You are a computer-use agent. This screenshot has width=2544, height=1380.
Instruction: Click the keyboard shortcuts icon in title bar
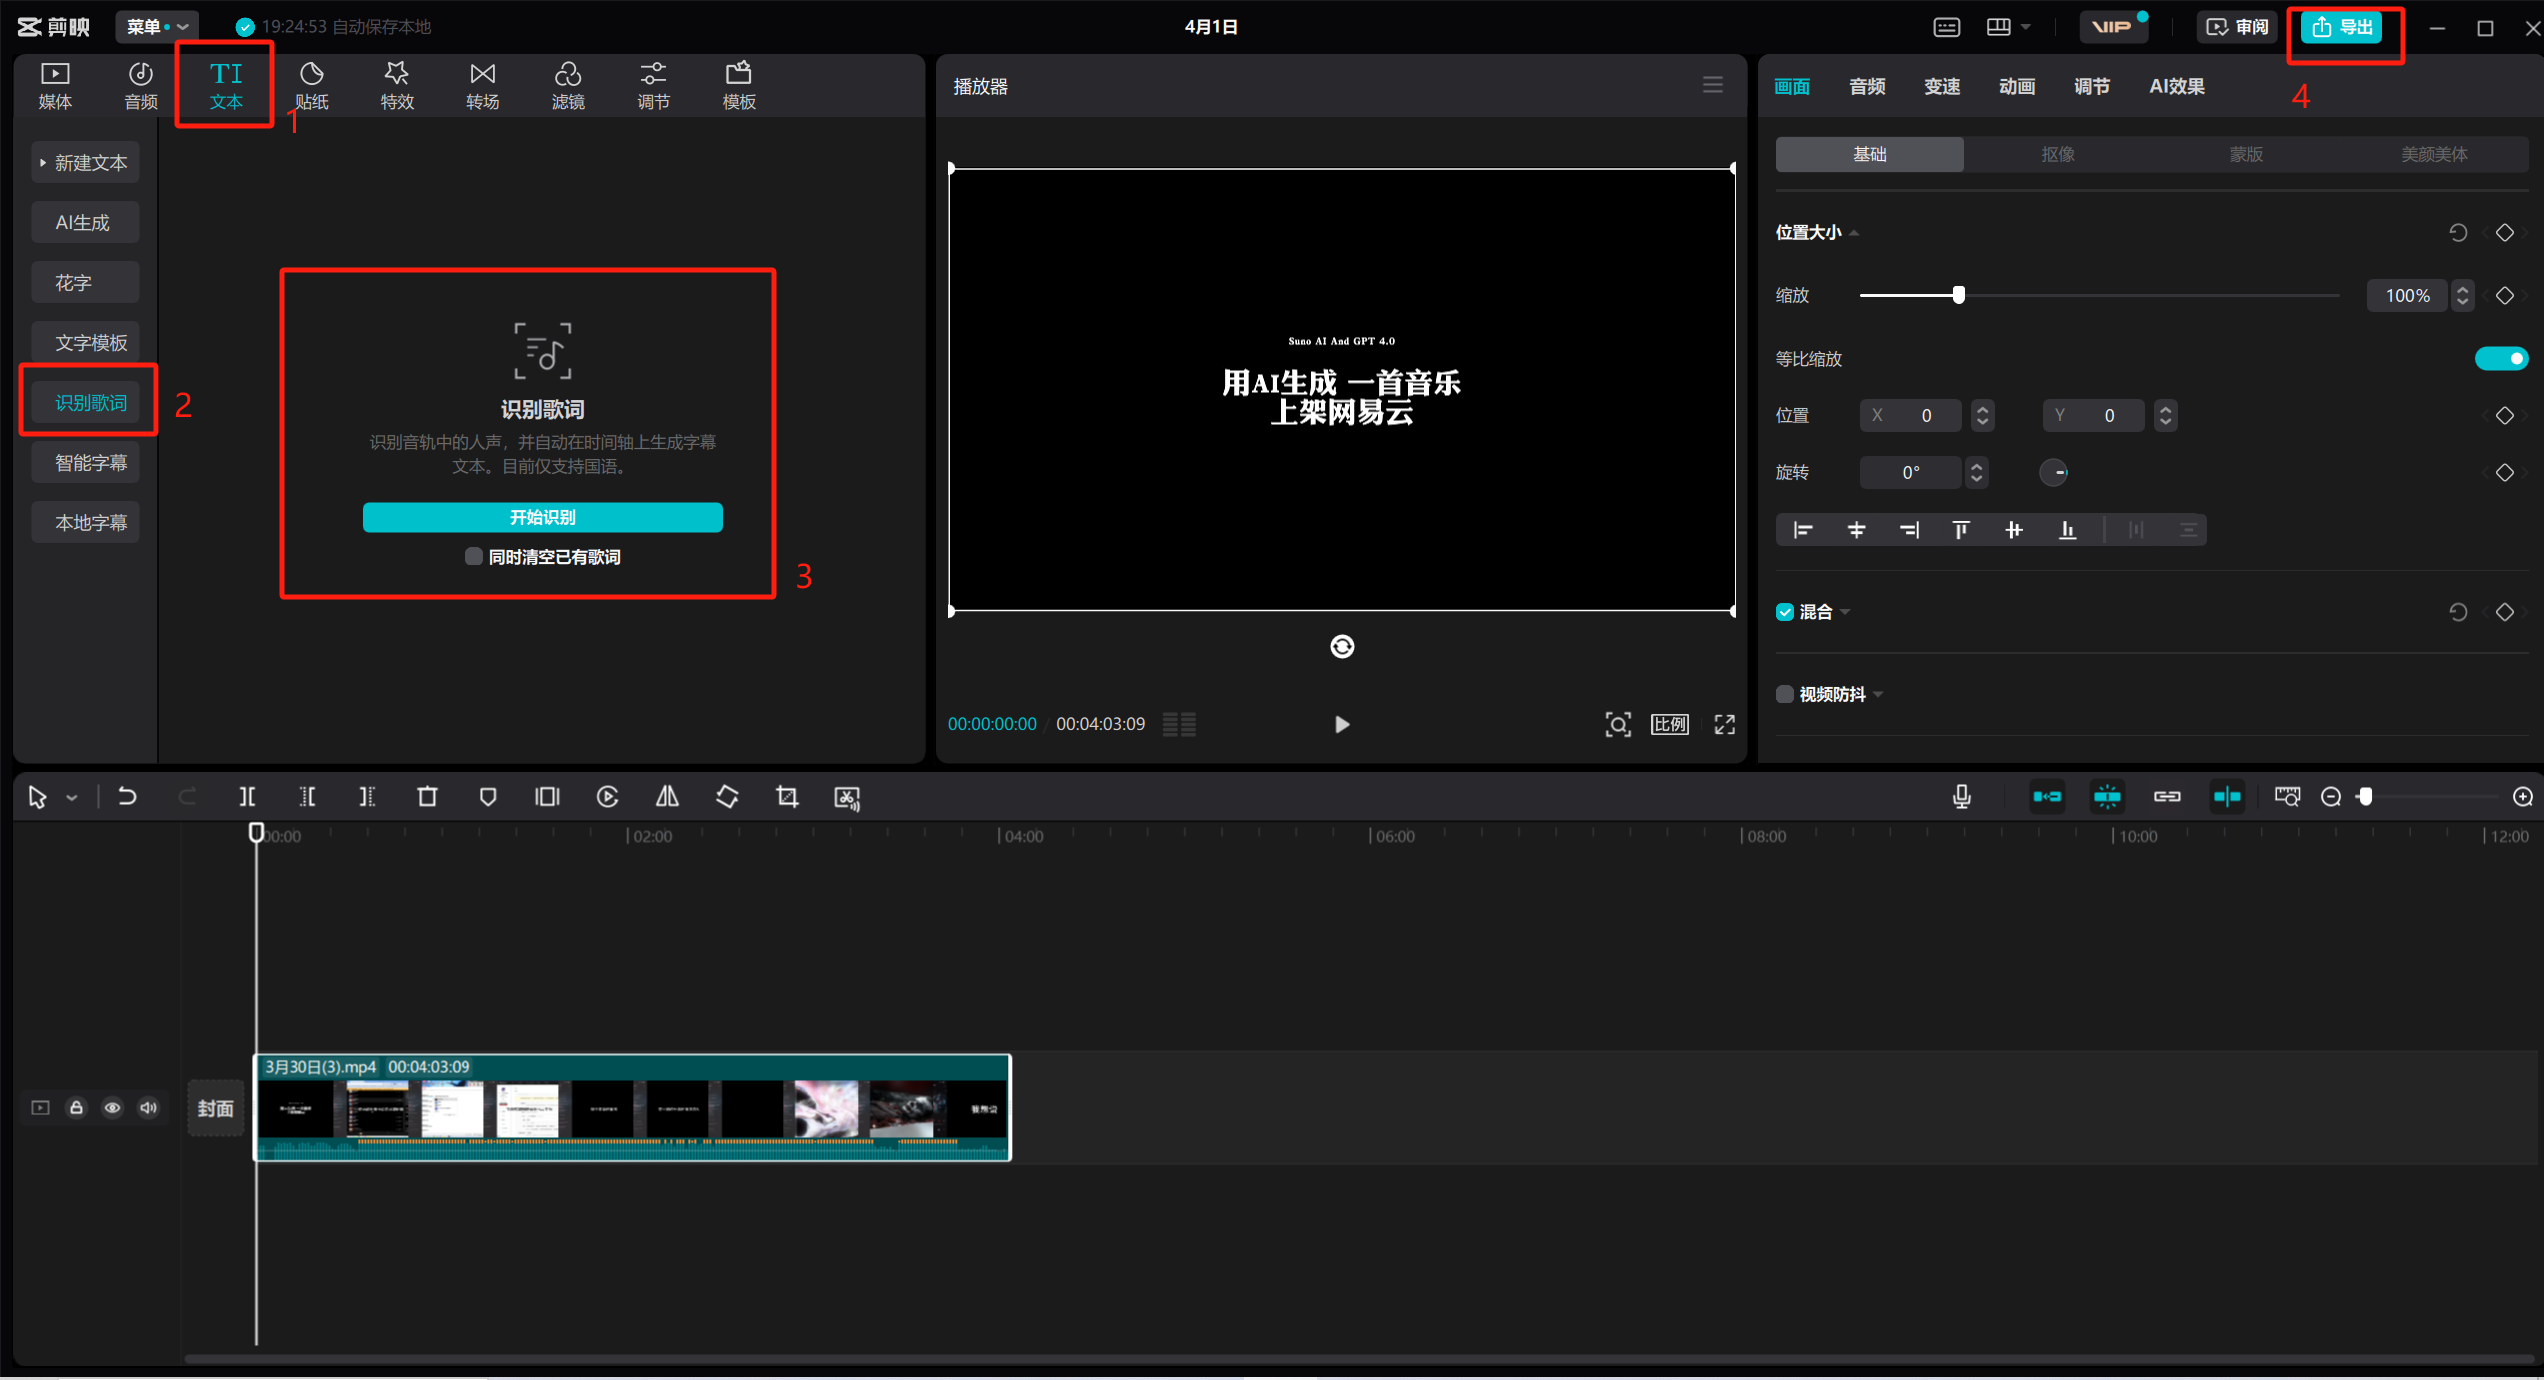click(1946, 27)
